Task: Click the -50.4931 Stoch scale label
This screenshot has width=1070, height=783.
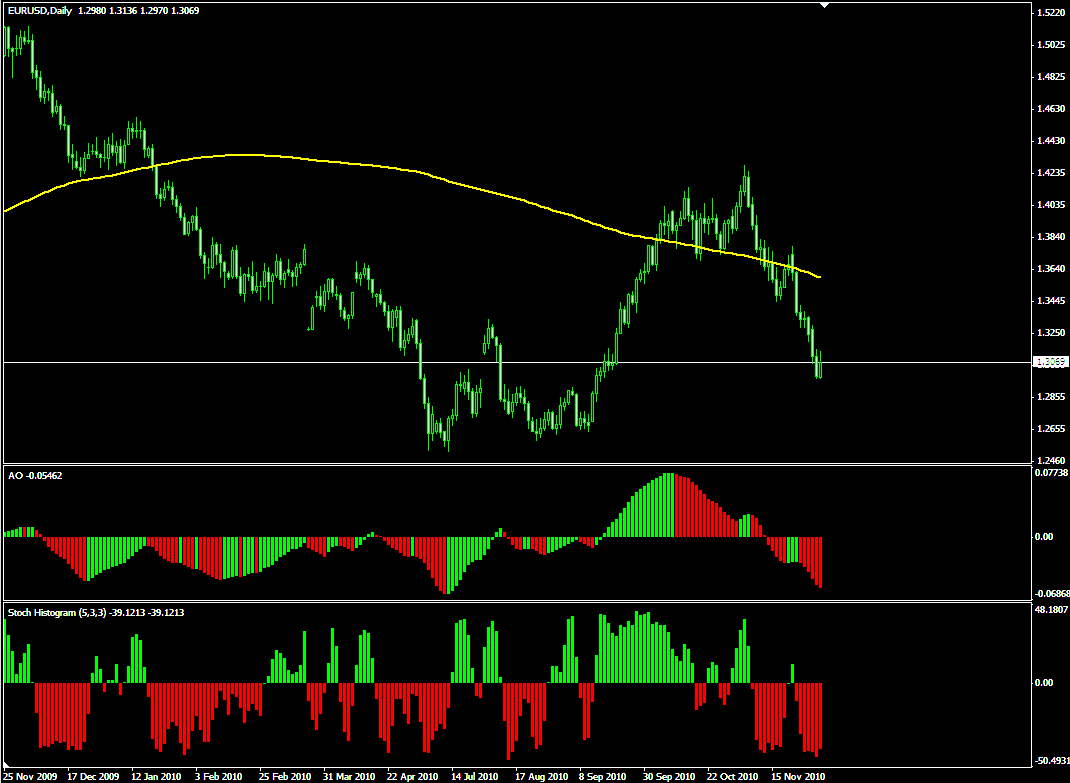Action: [1052, 760]
